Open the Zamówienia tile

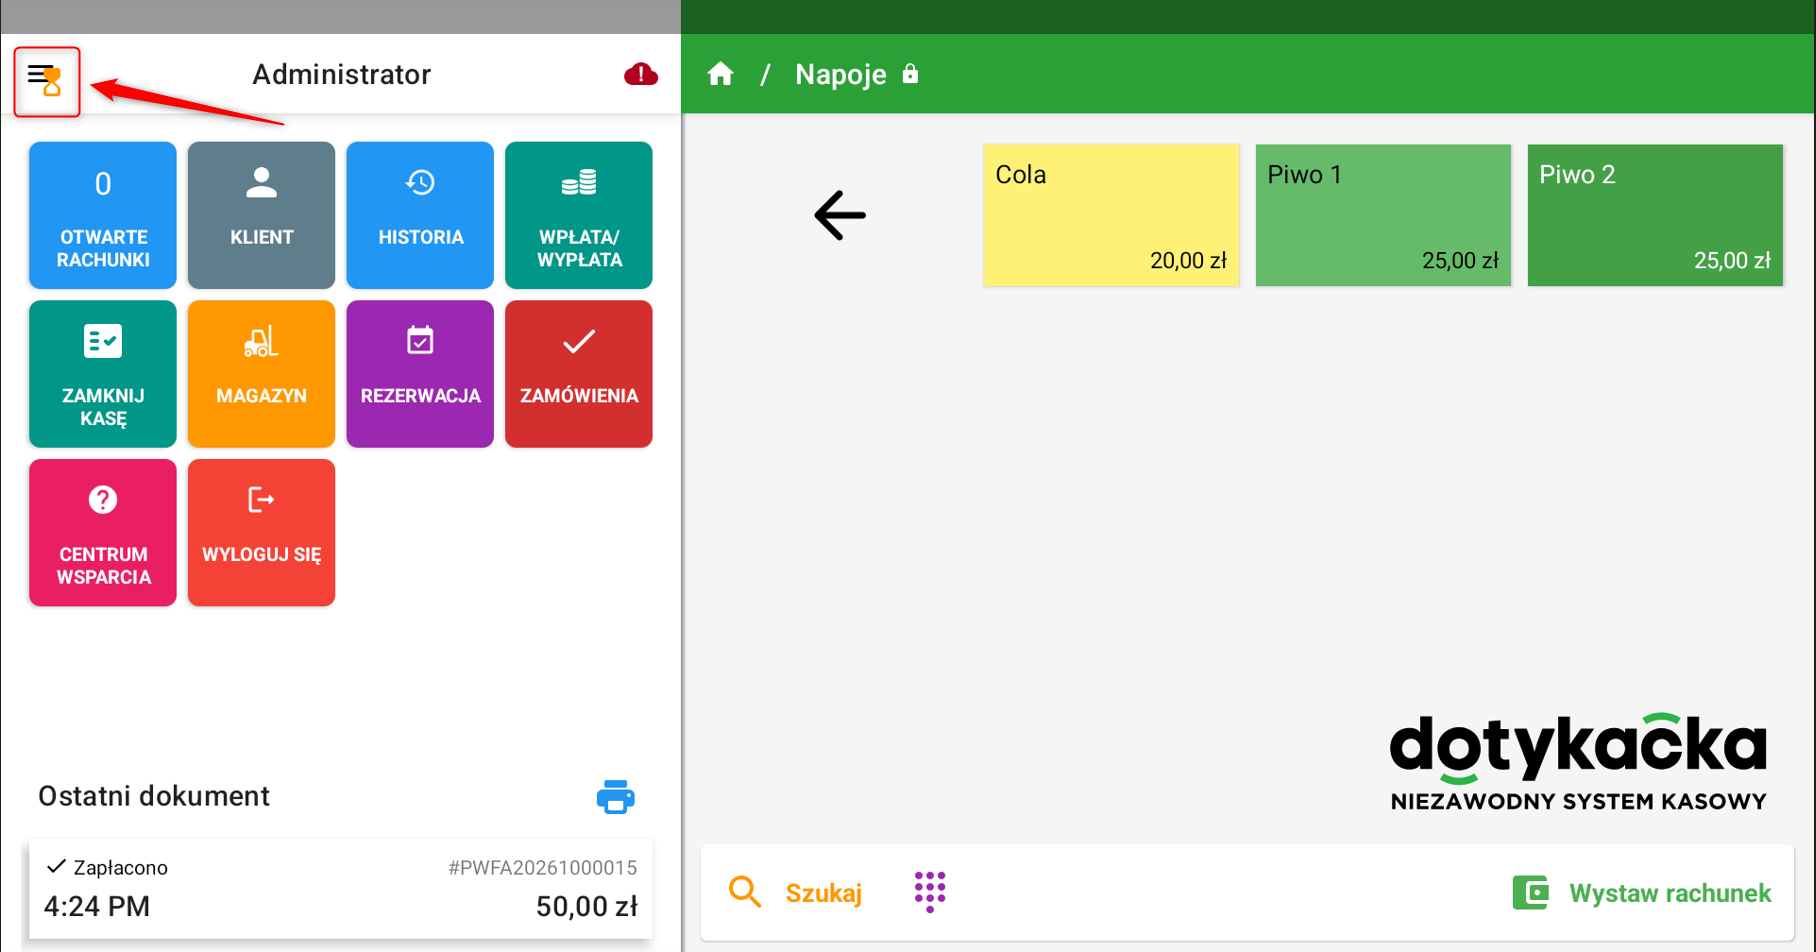579,374
